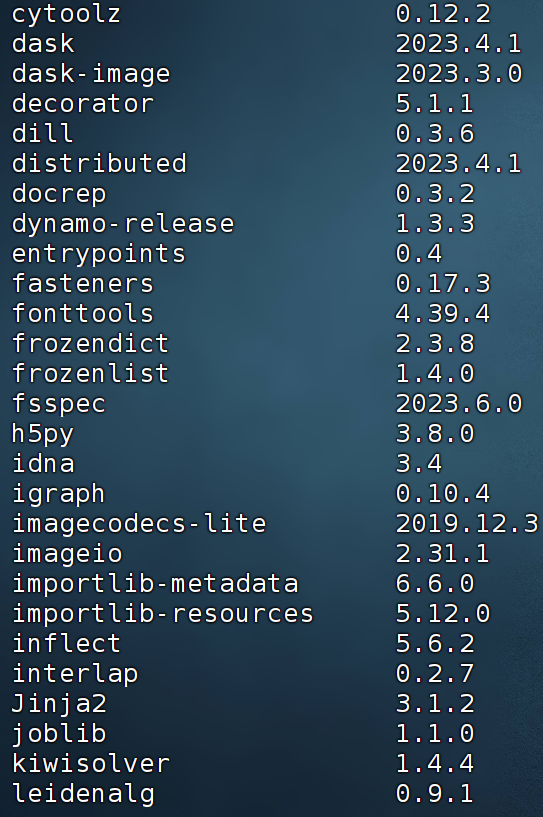Click version 0.3.6 of dill
Image resolution: width=543 pixels, height=817 pixels.
coord(435,133)
